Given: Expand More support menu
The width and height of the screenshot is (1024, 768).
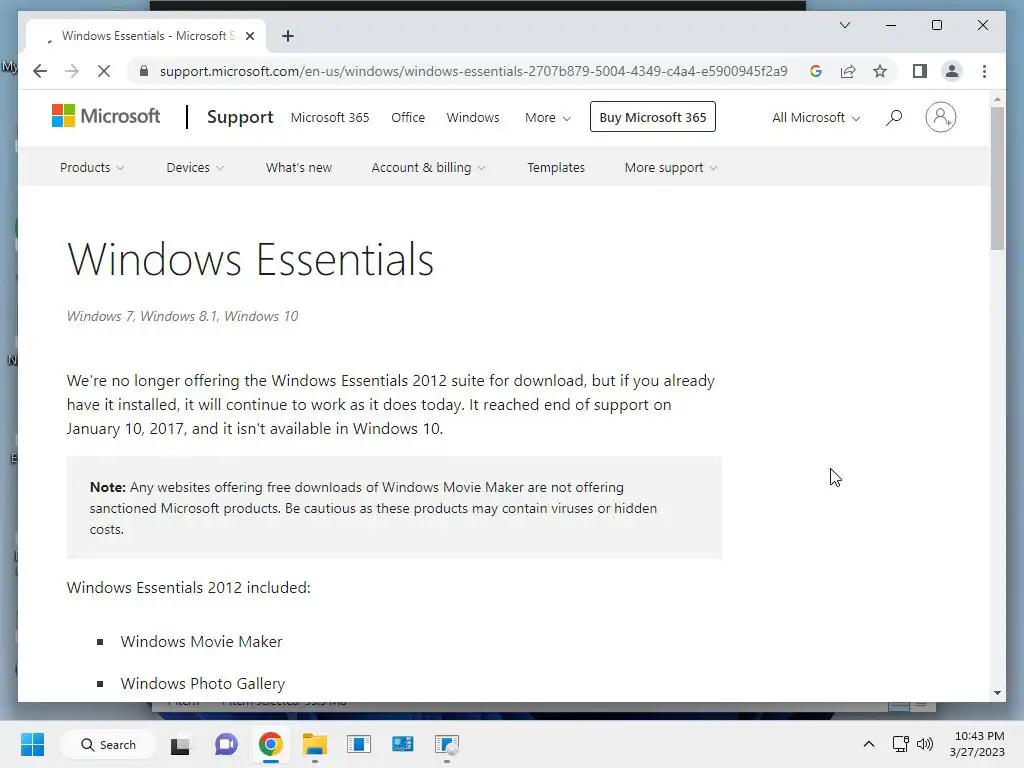Looking at the screenshot, I should click(671, 168).
